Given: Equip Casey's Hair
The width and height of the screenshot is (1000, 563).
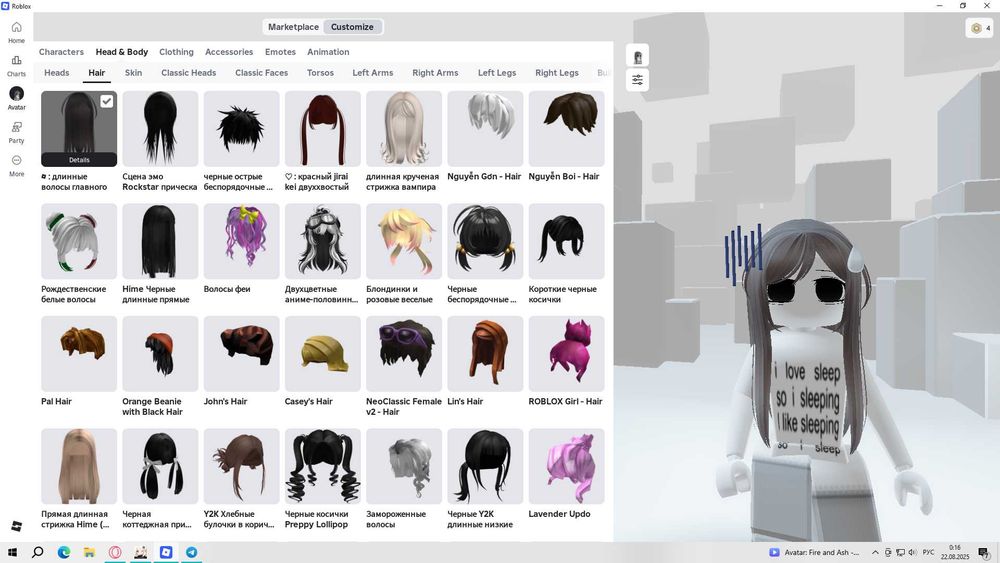Looking at the screenshot, I should click(x=323, y=354).
